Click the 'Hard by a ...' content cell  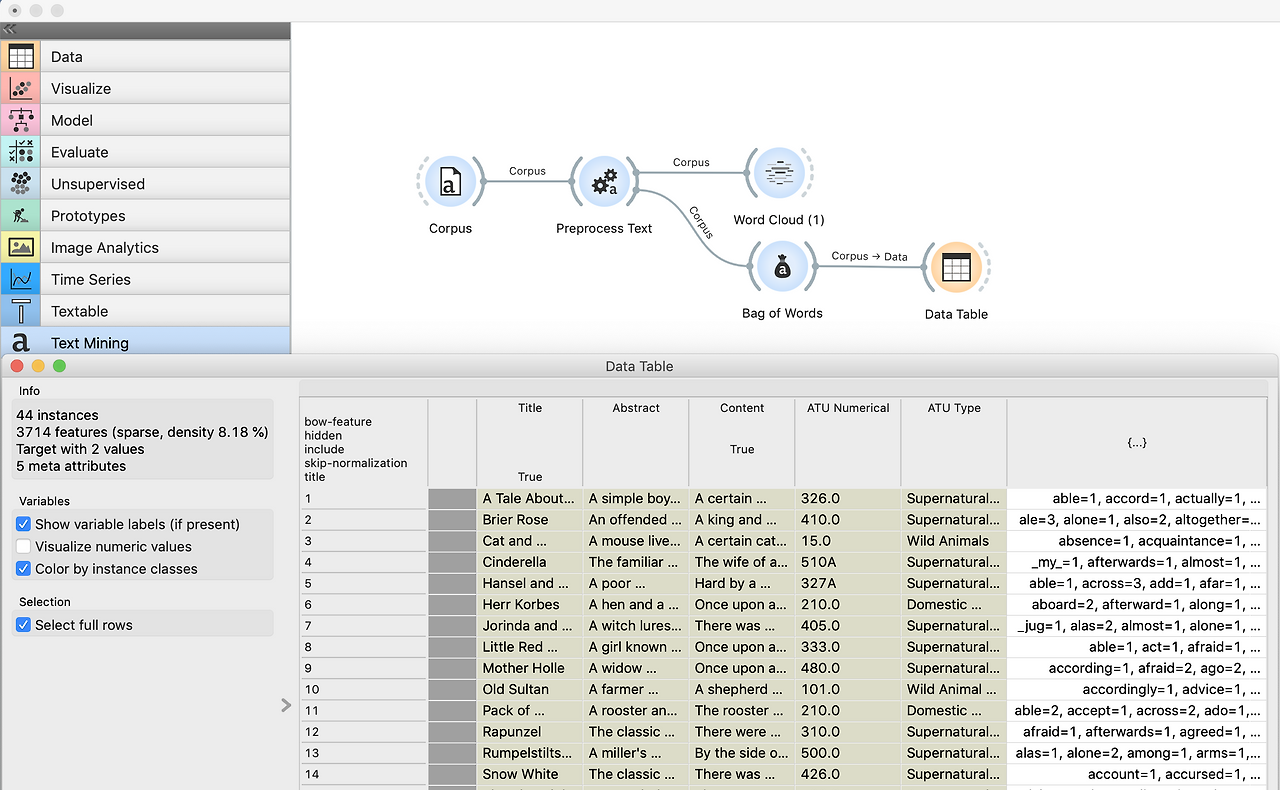742,583
